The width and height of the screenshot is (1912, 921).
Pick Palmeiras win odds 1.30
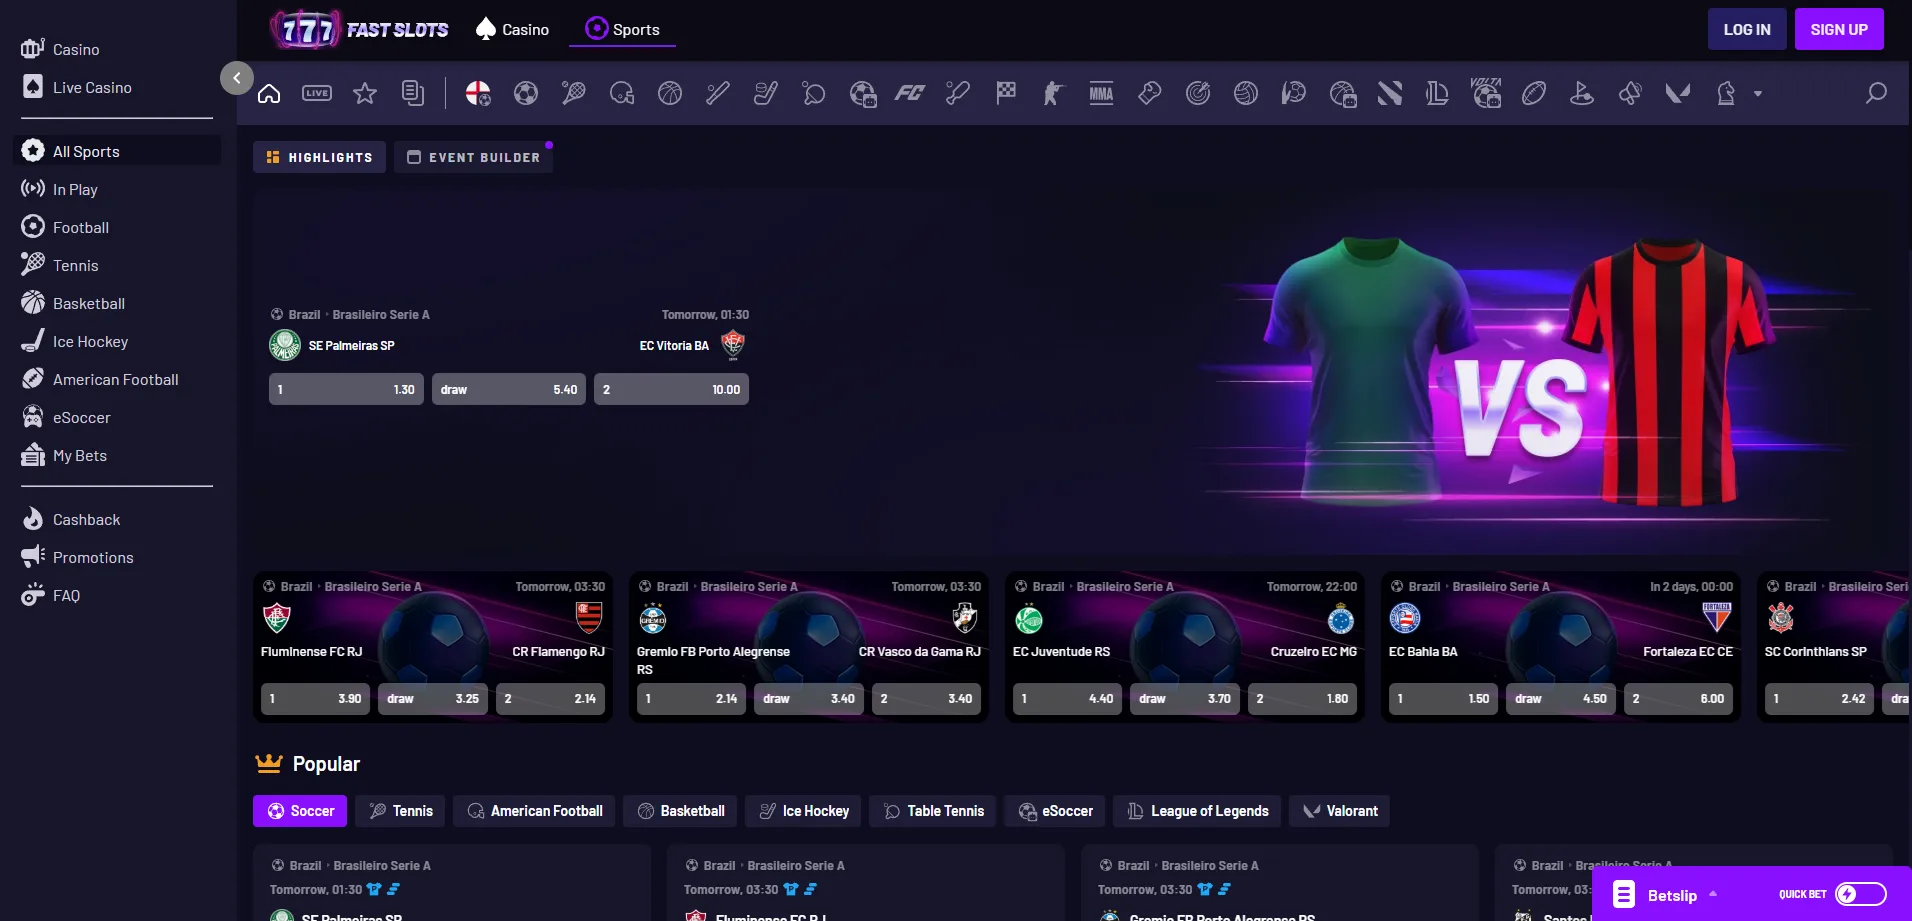click(346, 389)
